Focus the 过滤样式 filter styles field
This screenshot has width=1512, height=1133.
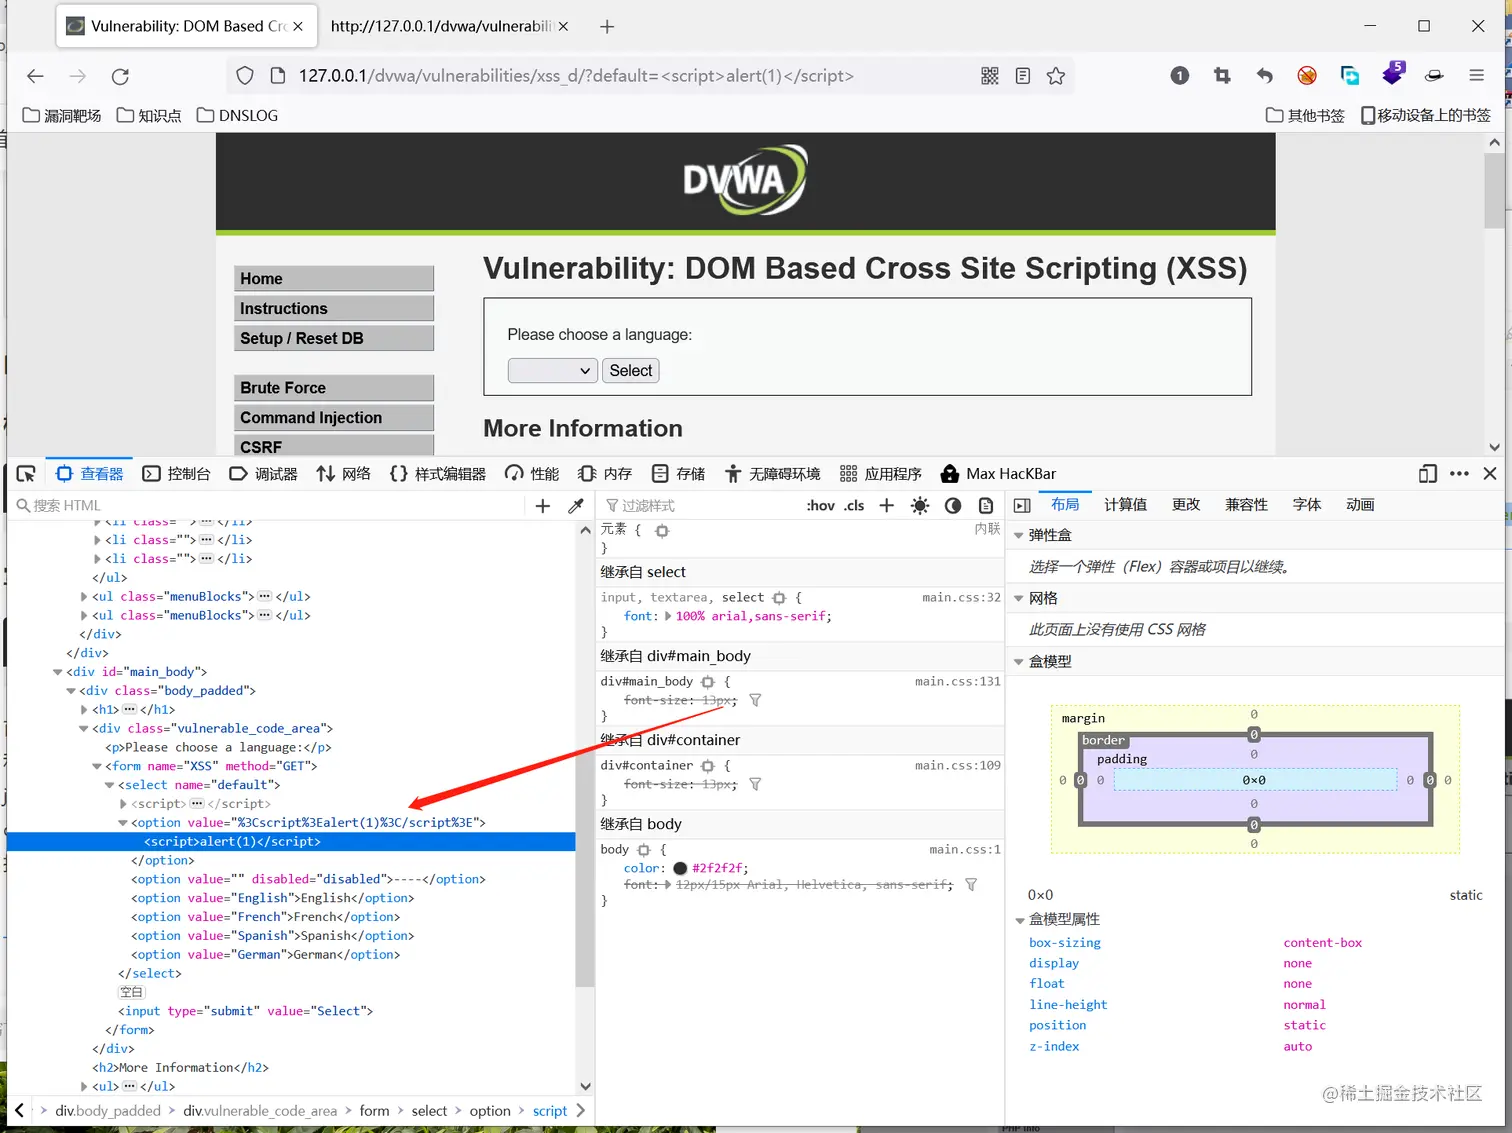tap(700, 506)
